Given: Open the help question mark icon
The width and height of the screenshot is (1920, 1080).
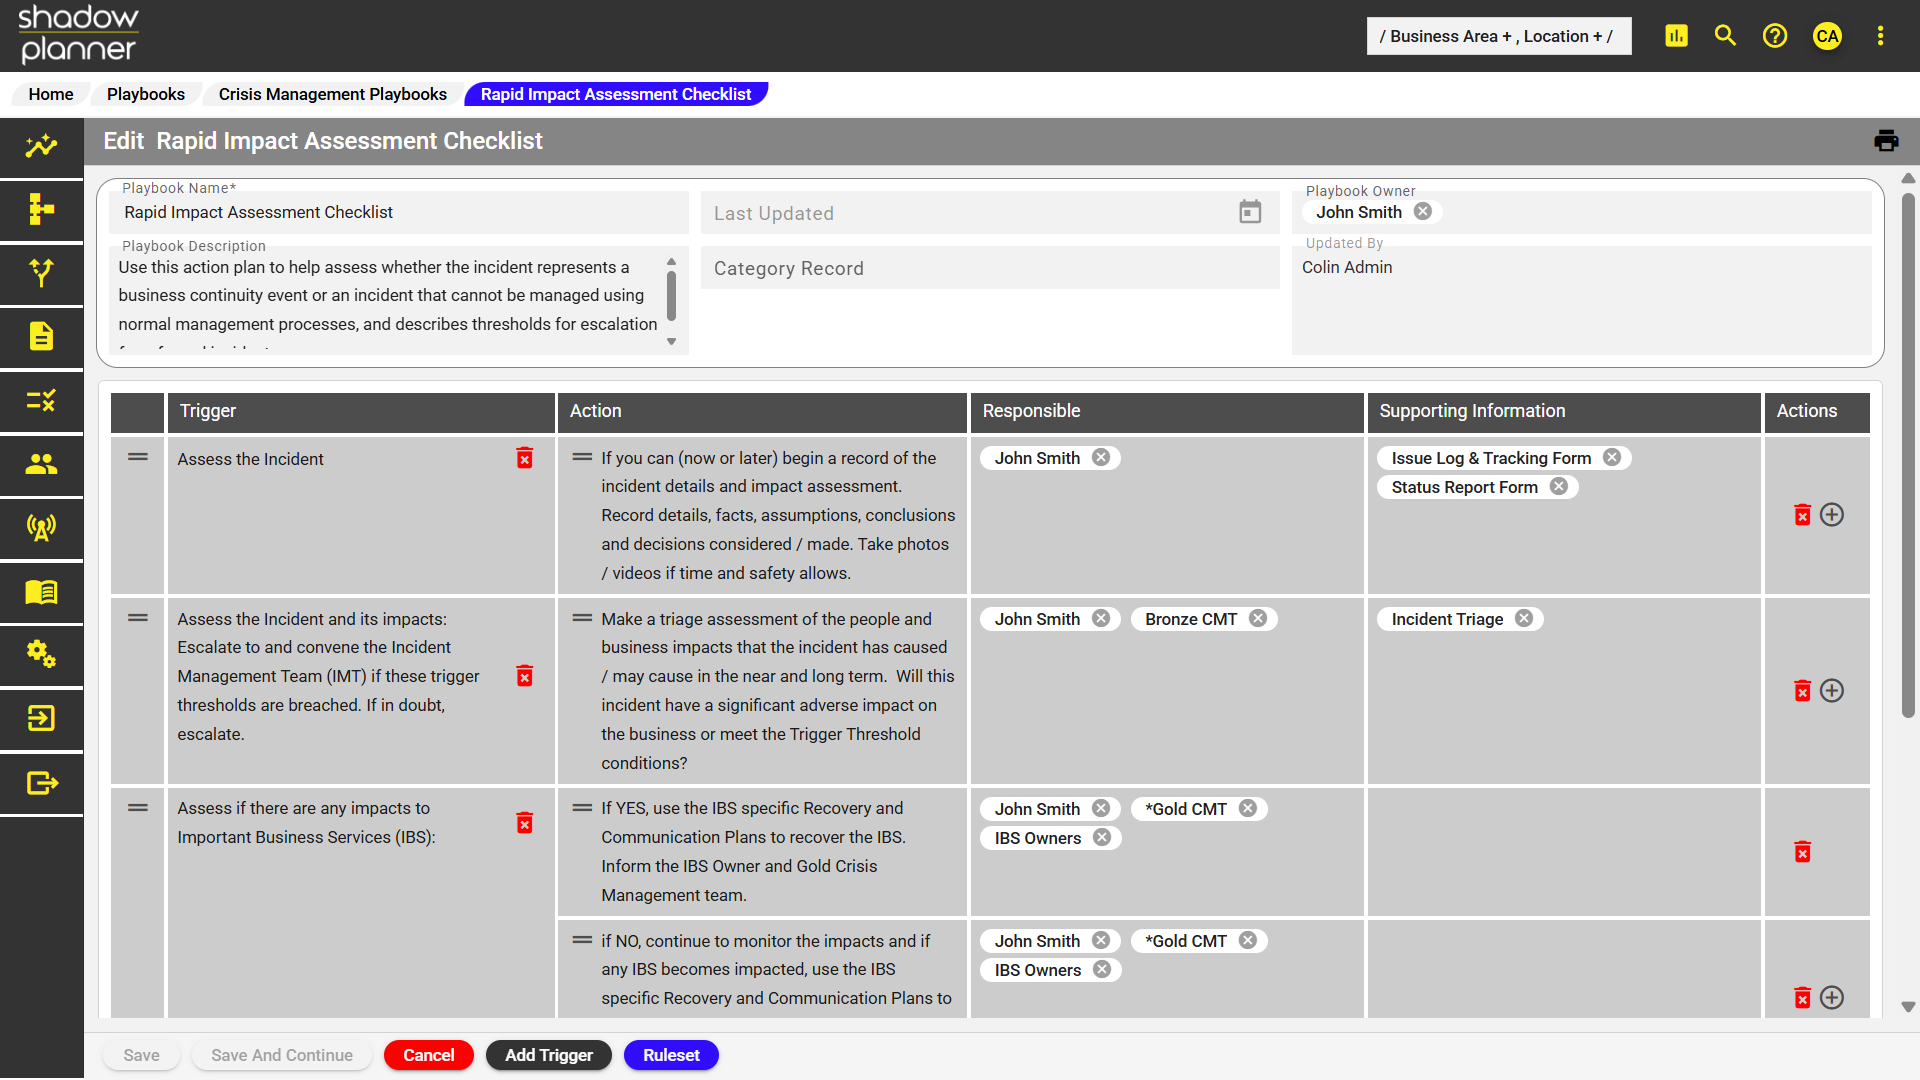Looking at the screenshot, I should tap(1775, 36).
